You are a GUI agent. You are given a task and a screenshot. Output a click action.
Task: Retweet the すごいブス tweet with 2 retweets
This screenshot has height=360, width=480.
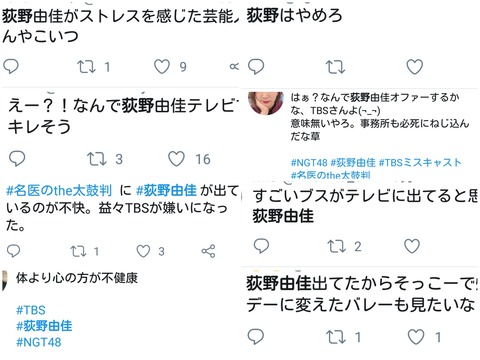(x=337, y=246)
